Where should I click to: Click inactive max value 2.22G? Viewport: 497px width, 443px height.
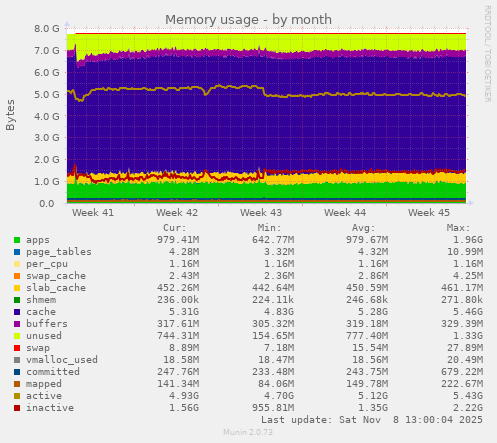point(468,408)
